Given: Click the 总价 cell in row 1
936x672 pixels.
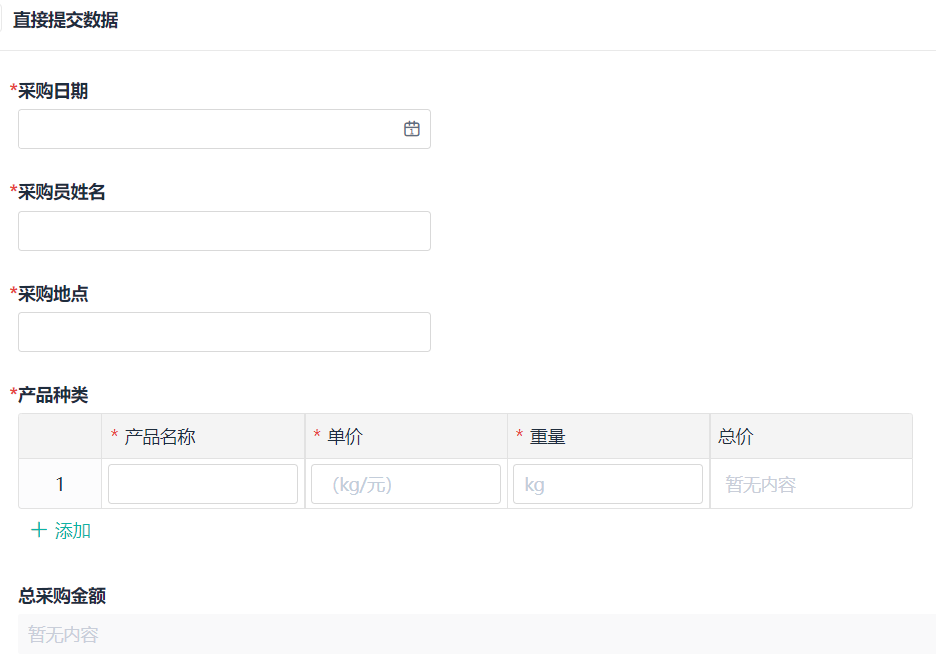Looking at the screenshot, I should pos(810,484).
